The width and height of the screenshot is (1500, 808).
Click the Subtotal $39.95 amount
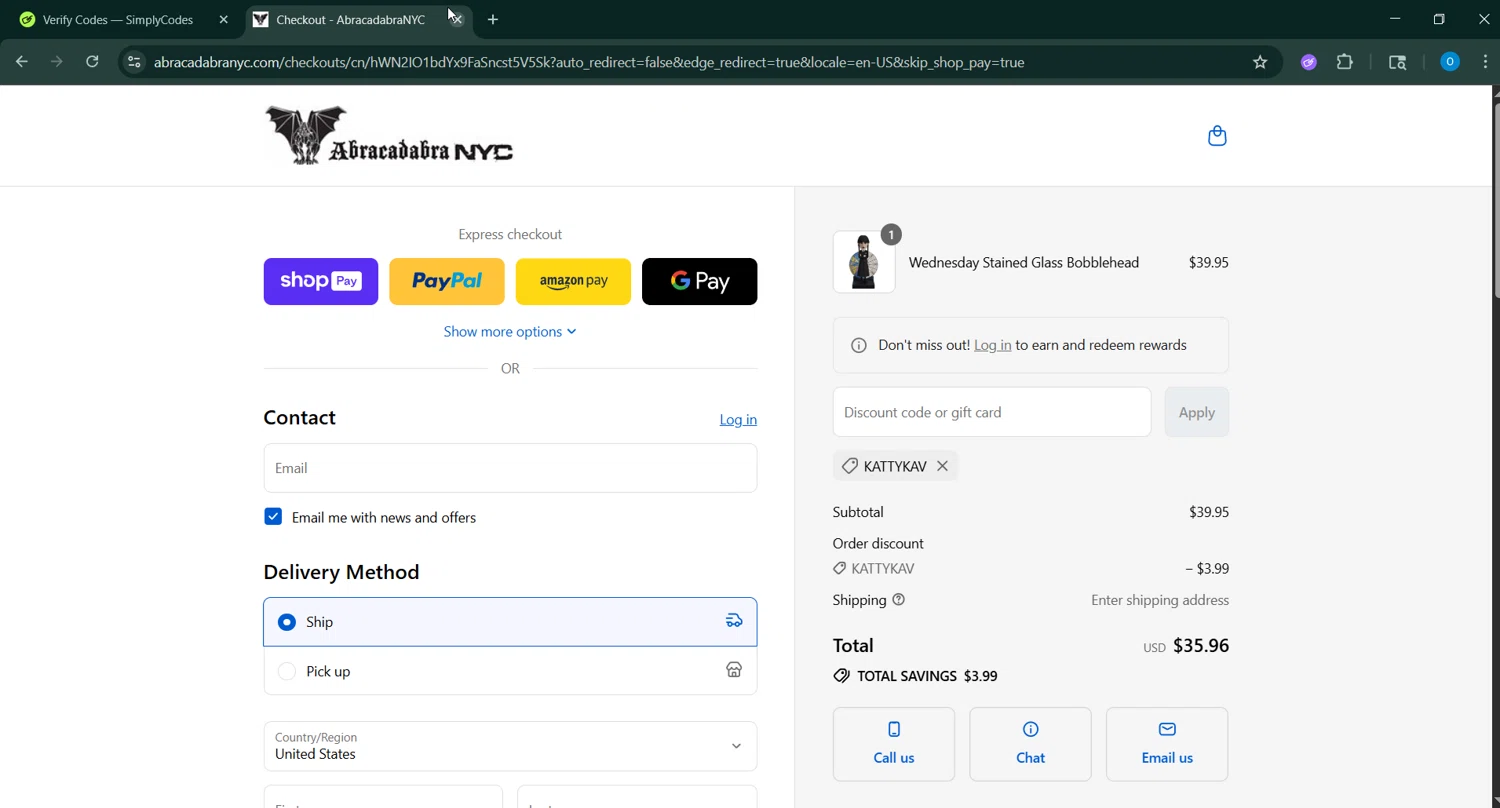[1209, 512]
